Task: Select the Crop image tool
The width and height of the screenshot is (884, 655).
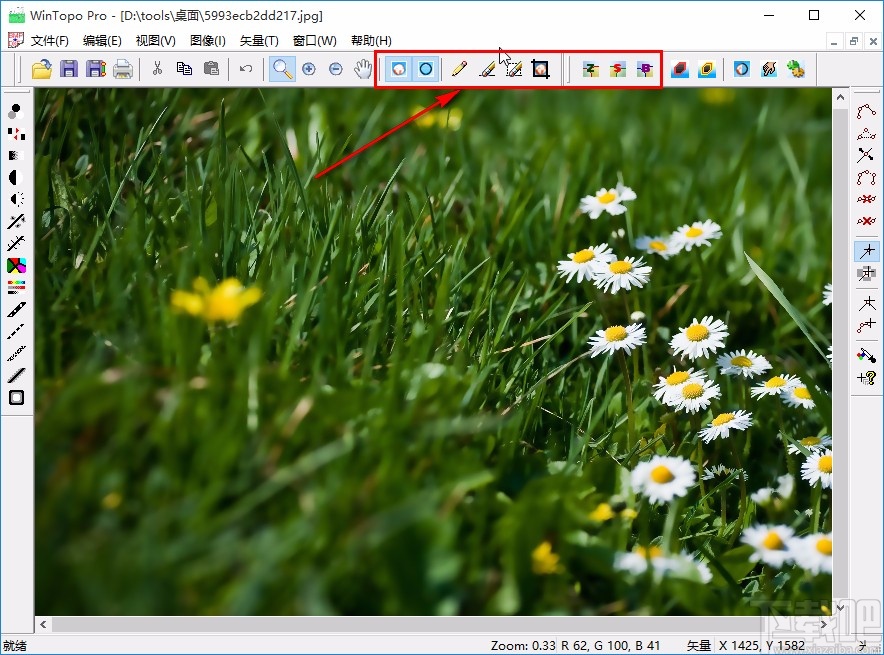Action: coord(541,69)
